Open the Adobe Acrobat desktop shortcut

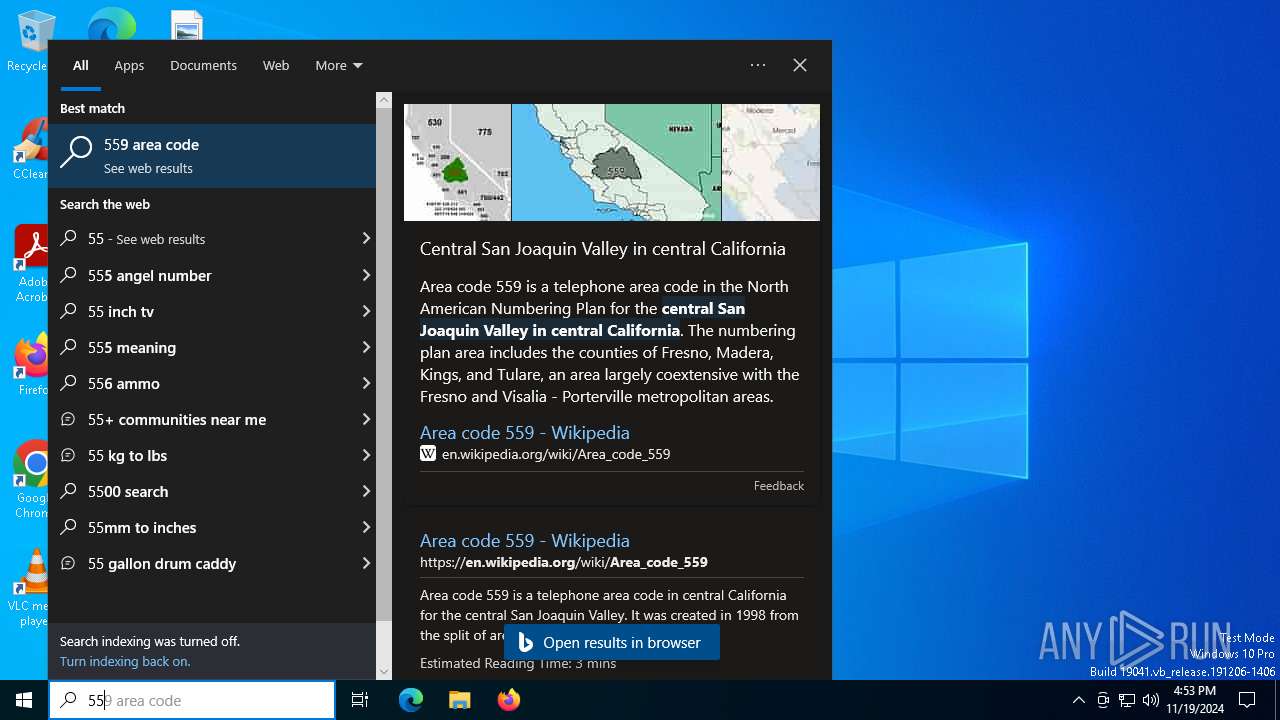30,262
